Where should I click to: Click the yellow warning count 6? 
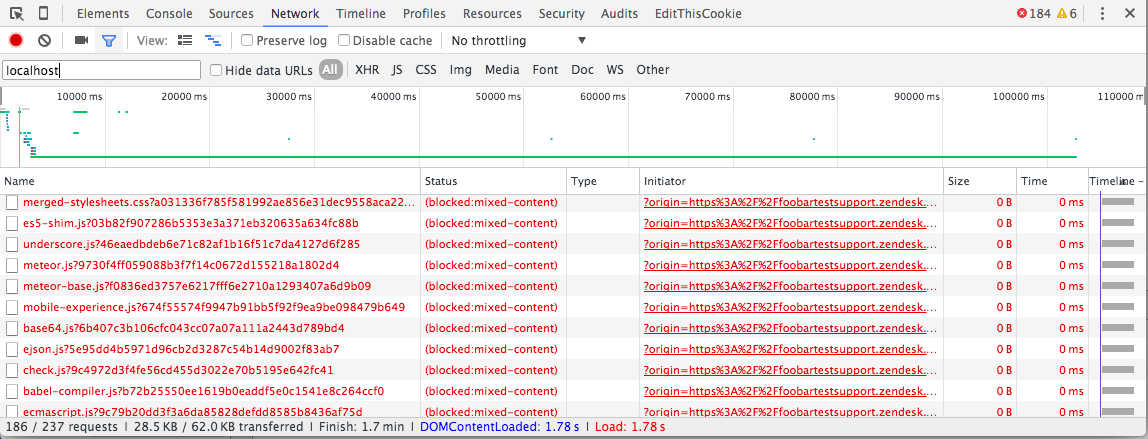[1067, 13]
